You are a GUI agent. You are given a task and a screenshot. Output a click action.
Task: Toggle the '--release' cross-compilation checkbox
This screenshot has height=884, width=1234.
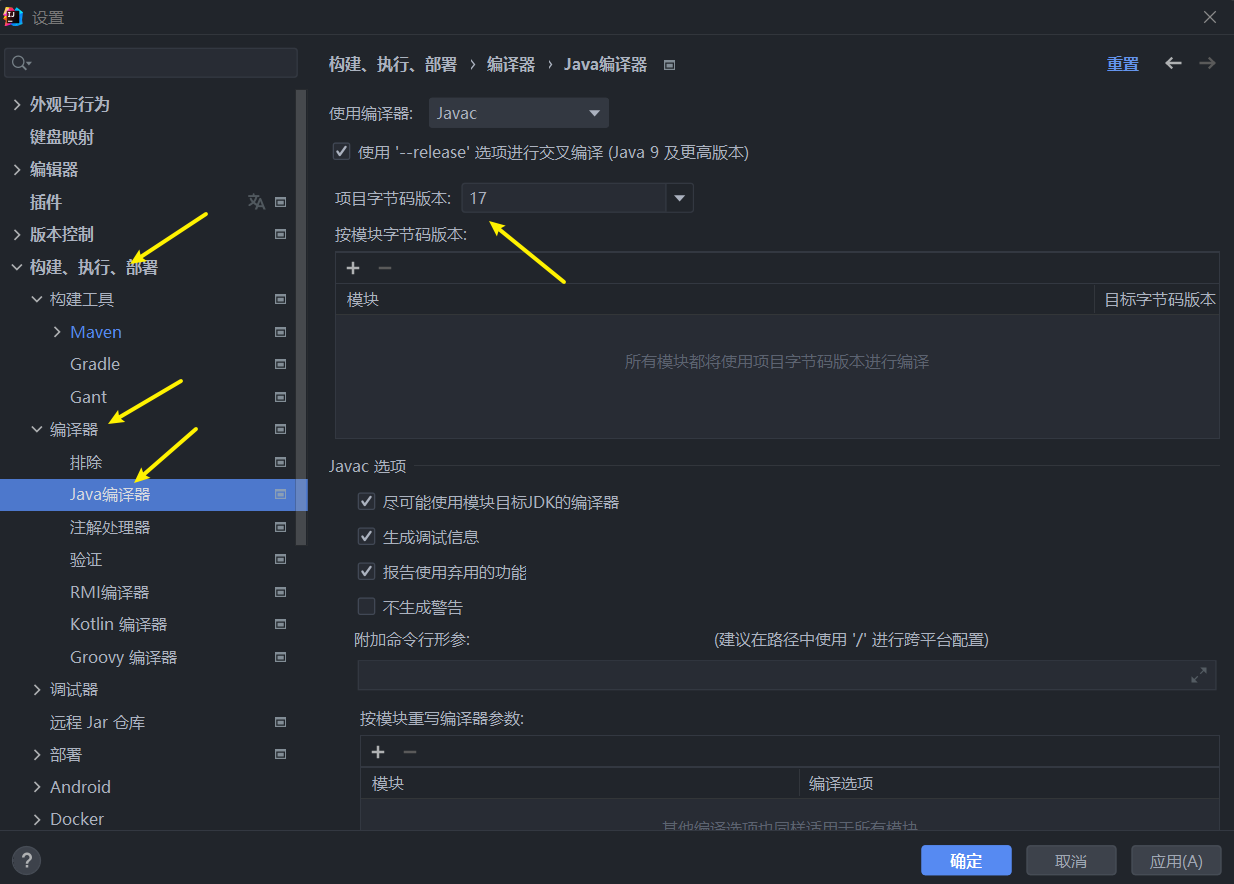pos(342,152)
